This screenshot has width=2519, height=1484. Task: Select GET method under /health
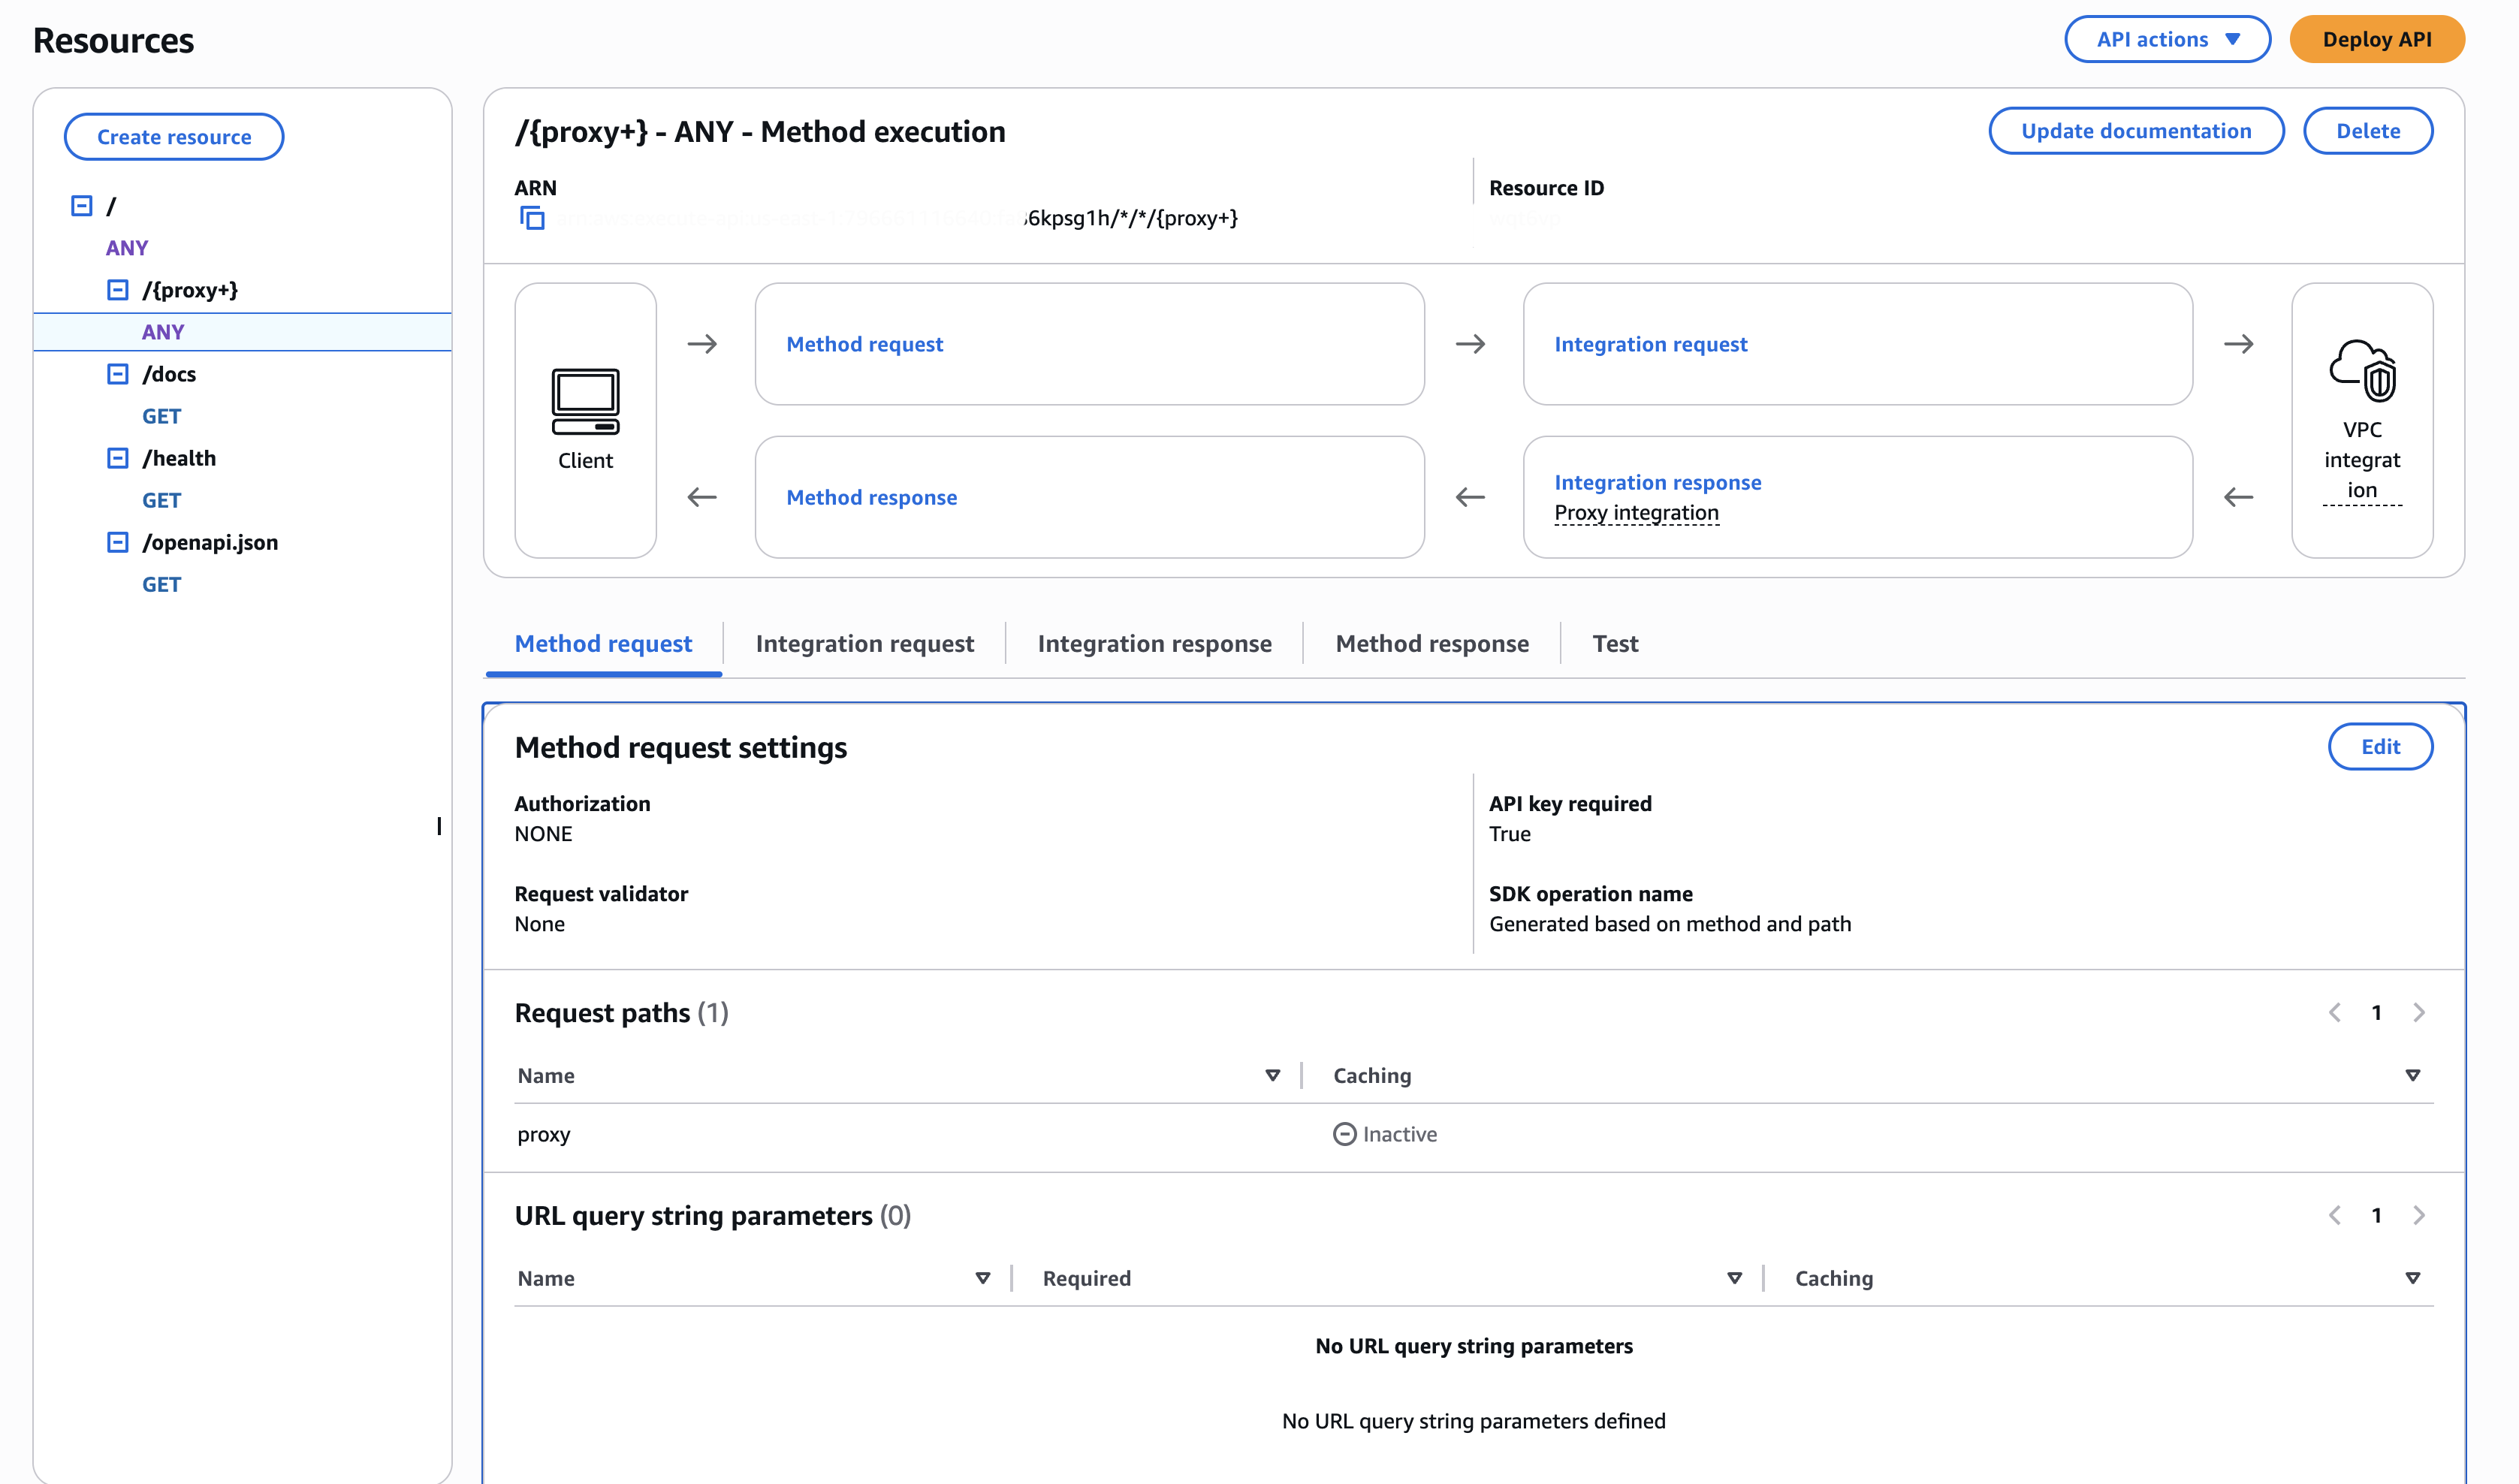click(x=161, y=501)
